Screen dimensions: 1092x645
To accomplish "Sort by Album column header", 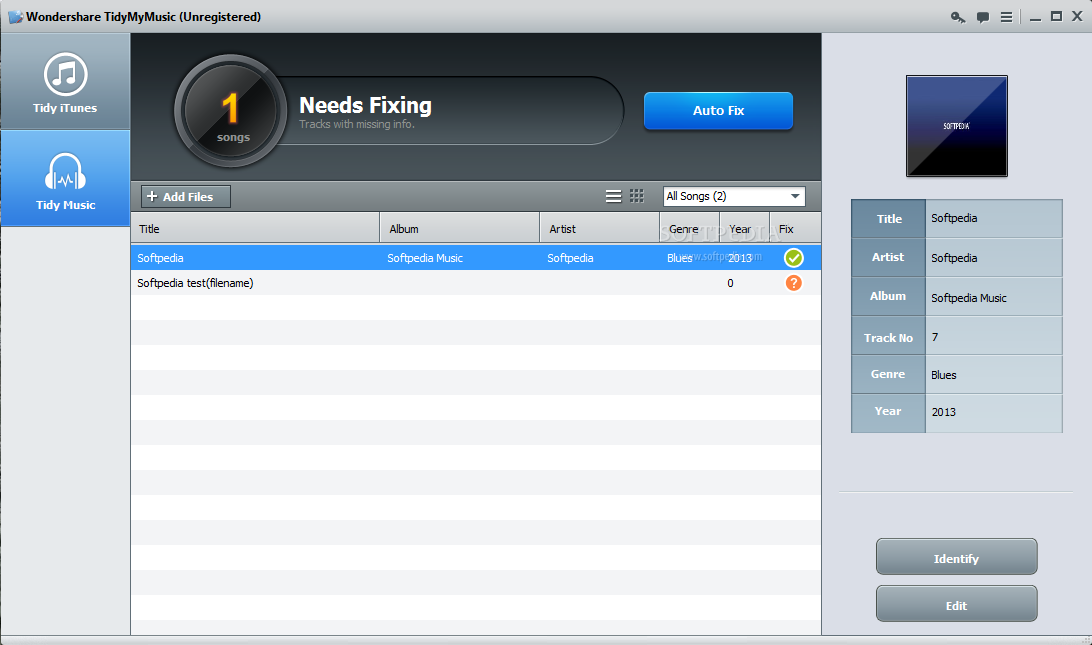I will (460, 228).
